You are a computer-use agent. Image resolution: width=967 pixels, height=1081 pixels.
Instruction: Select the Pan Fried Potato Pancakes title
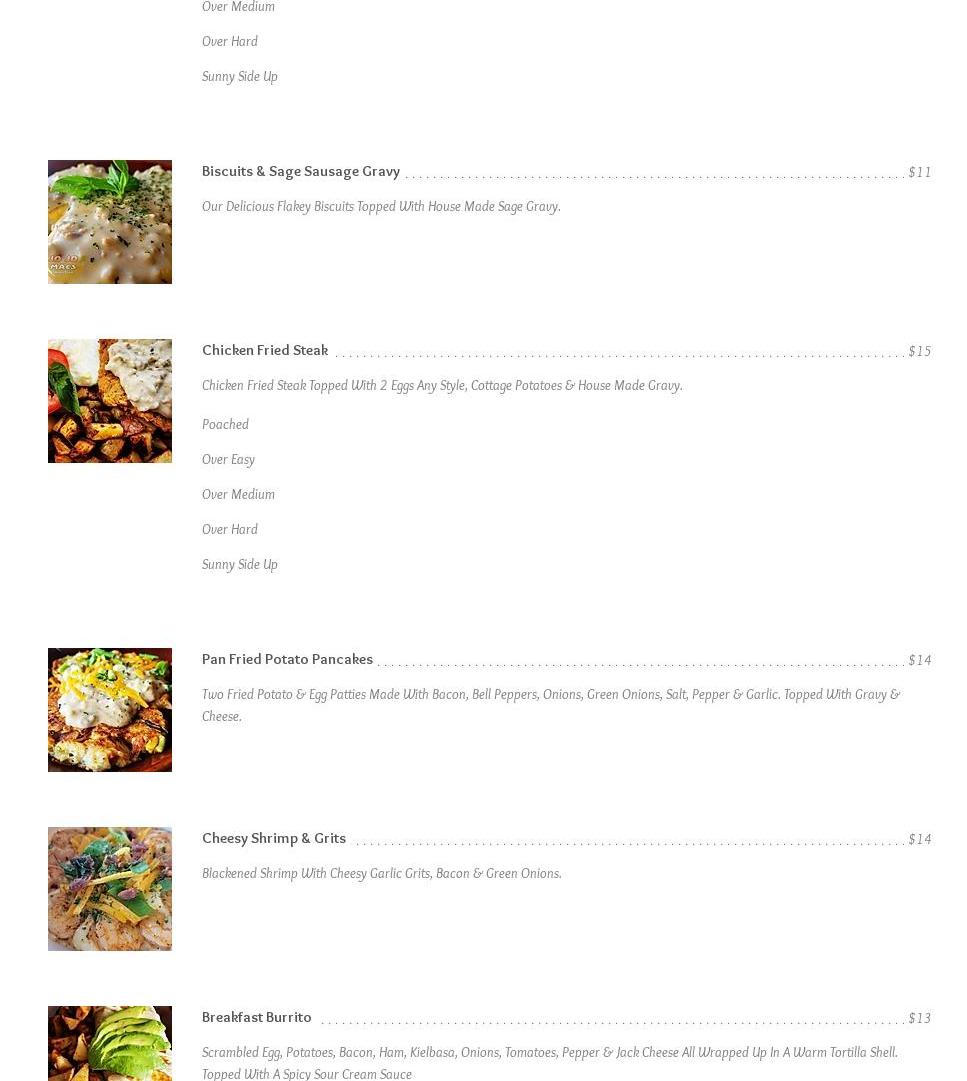(287, 659)
